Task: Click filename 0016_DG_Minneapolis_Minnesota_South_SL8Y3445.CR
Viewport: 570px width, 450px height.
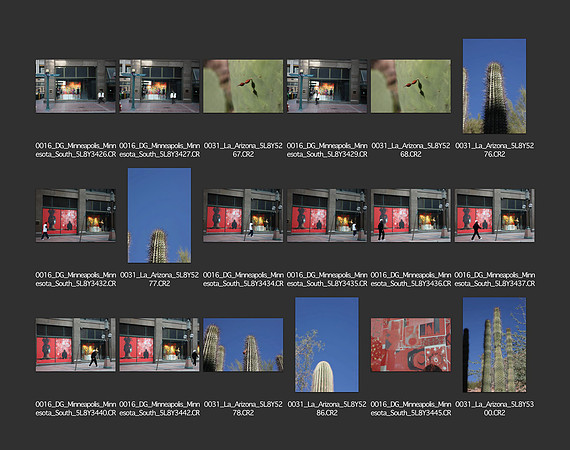Action: (411, 409)
